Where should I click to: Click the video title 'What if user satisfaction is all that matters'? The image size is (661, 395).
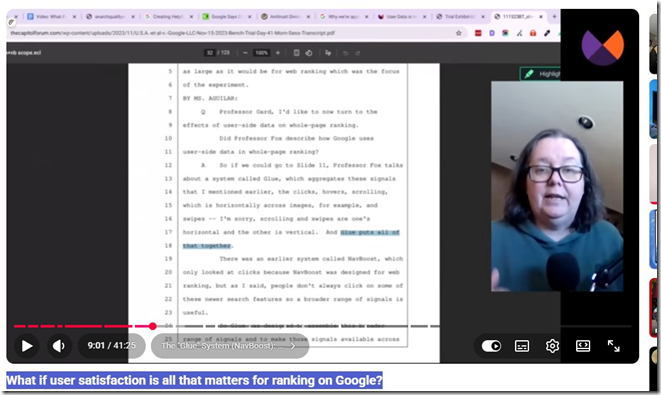194,380
